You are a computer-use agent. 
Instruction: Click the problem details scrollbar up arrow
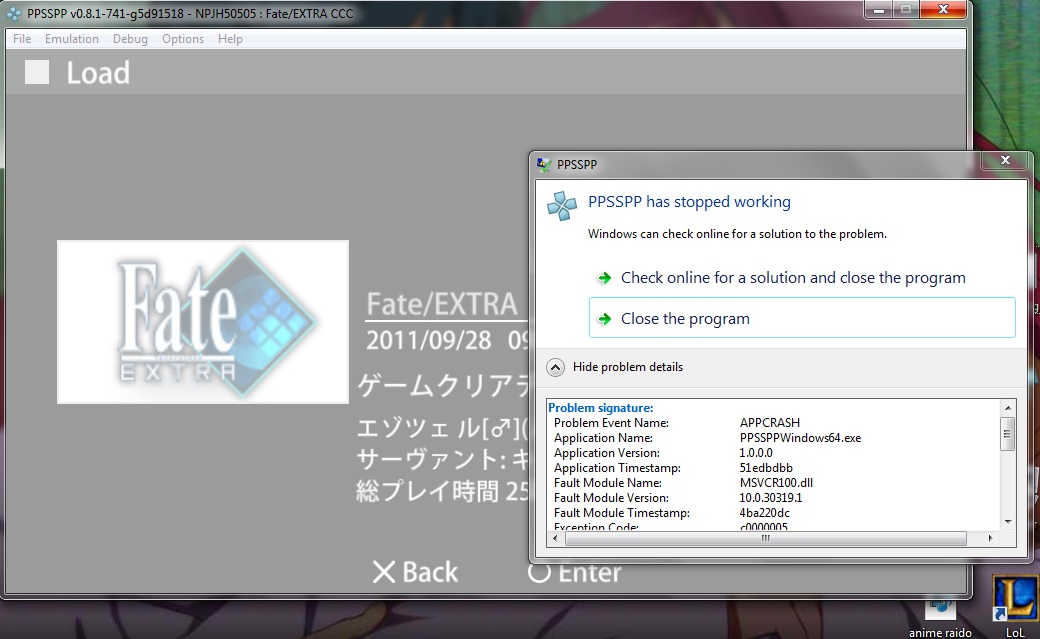click(x=1008, y=408)
